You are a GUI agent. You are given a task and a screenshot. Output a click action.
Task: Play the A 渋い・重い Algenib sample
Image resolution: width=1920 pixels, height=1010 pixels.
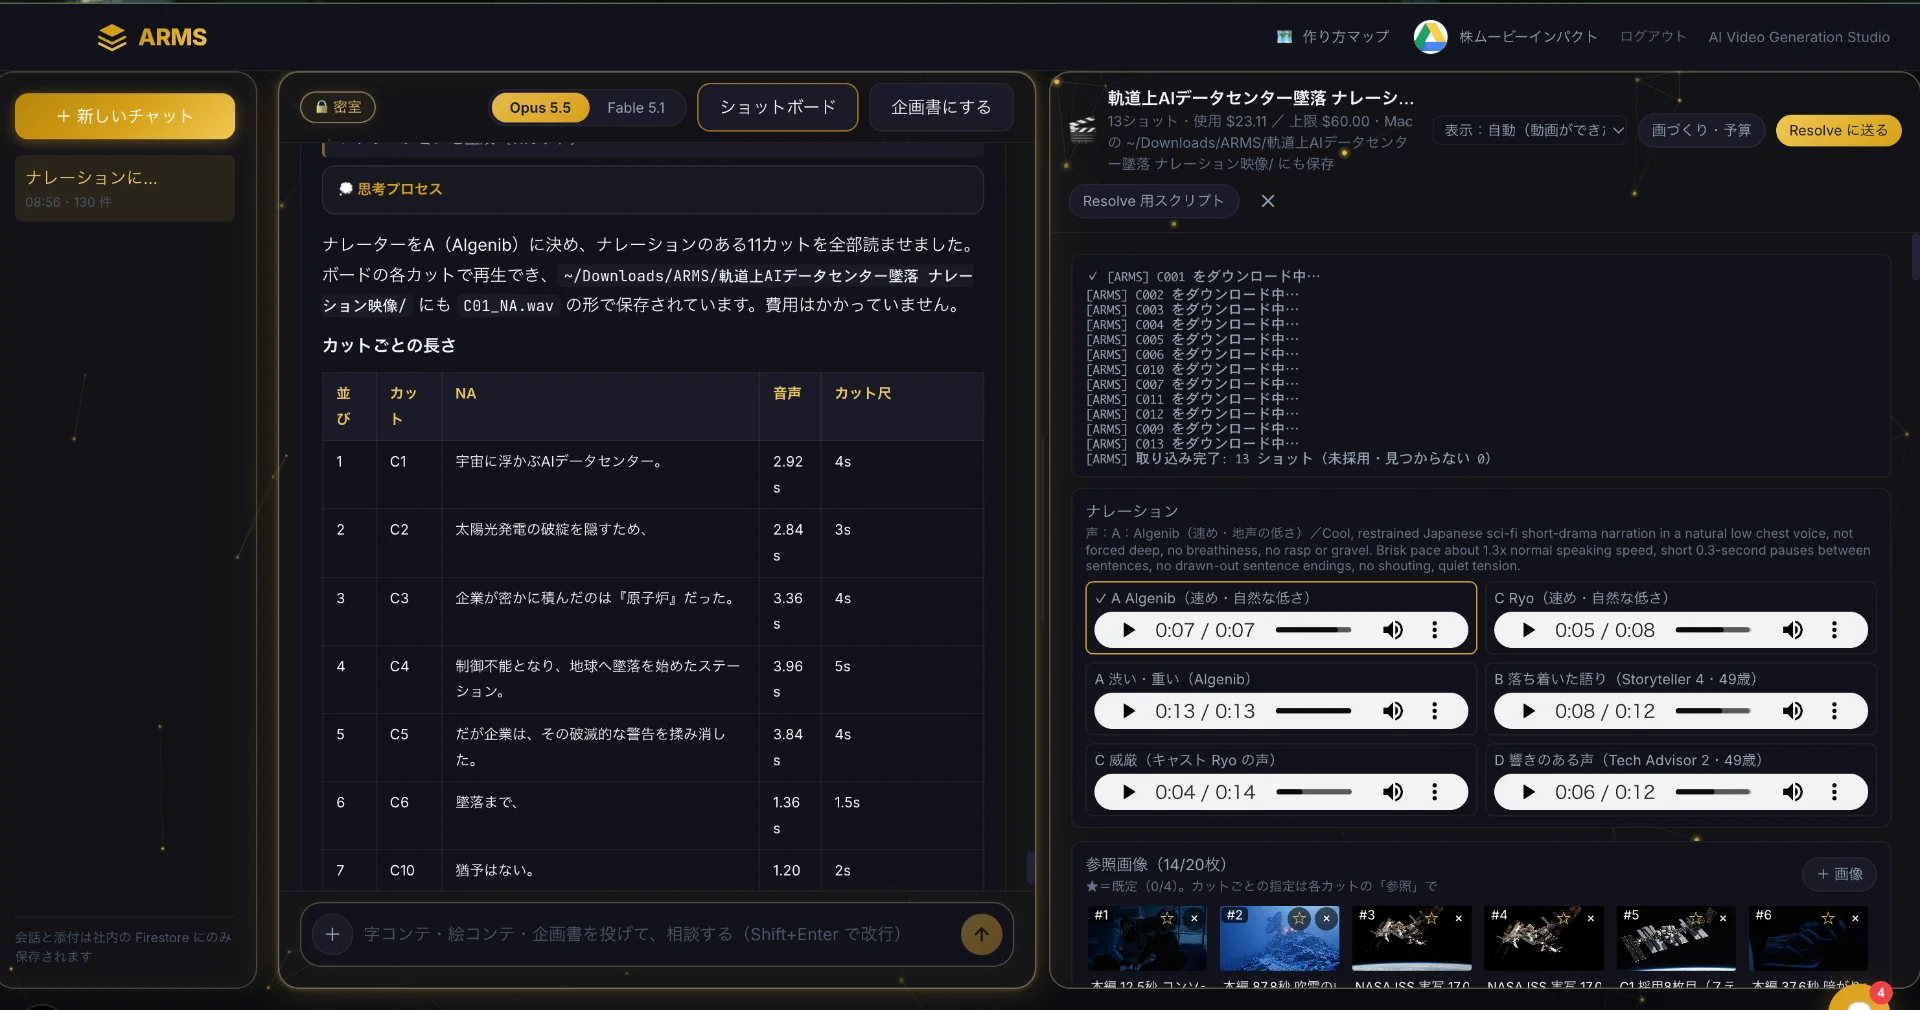pyautogui.click(x=1129, y=711)
